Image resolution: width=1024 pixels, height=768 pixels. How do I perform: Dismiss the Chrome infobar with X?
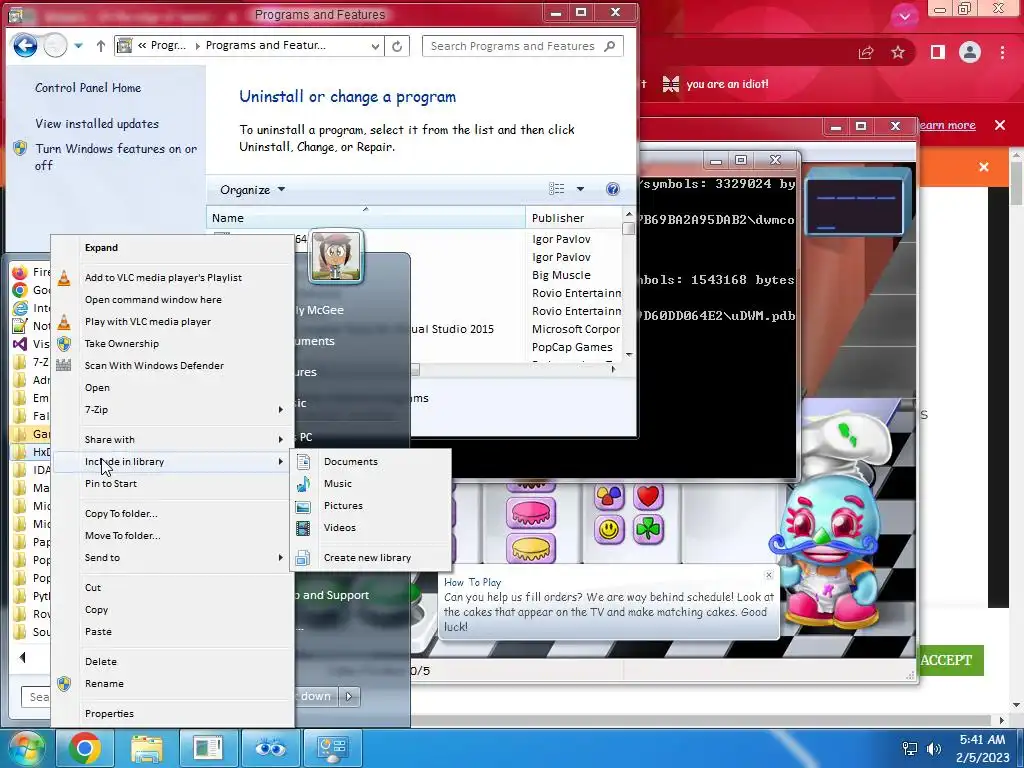[1000, 125]
